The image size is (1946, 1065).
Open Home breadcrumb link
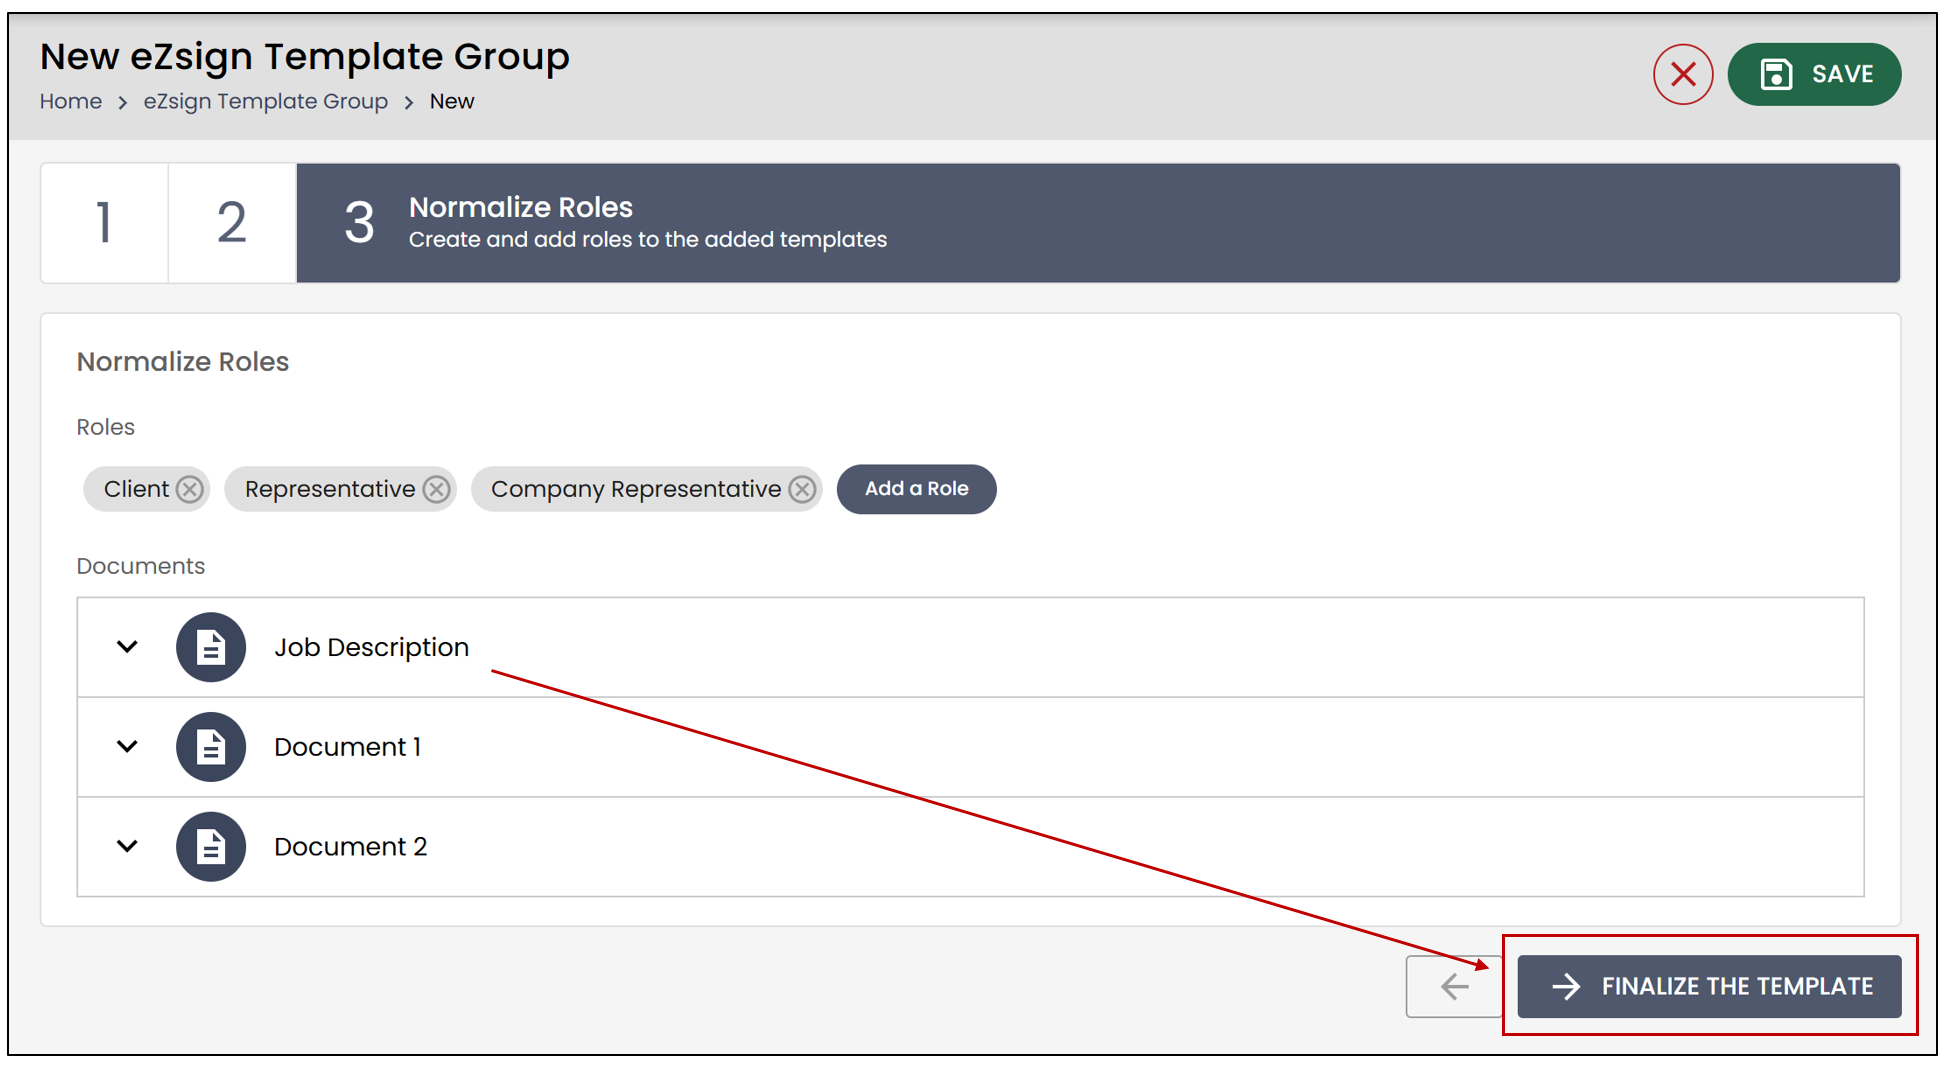tap(71, 102)
